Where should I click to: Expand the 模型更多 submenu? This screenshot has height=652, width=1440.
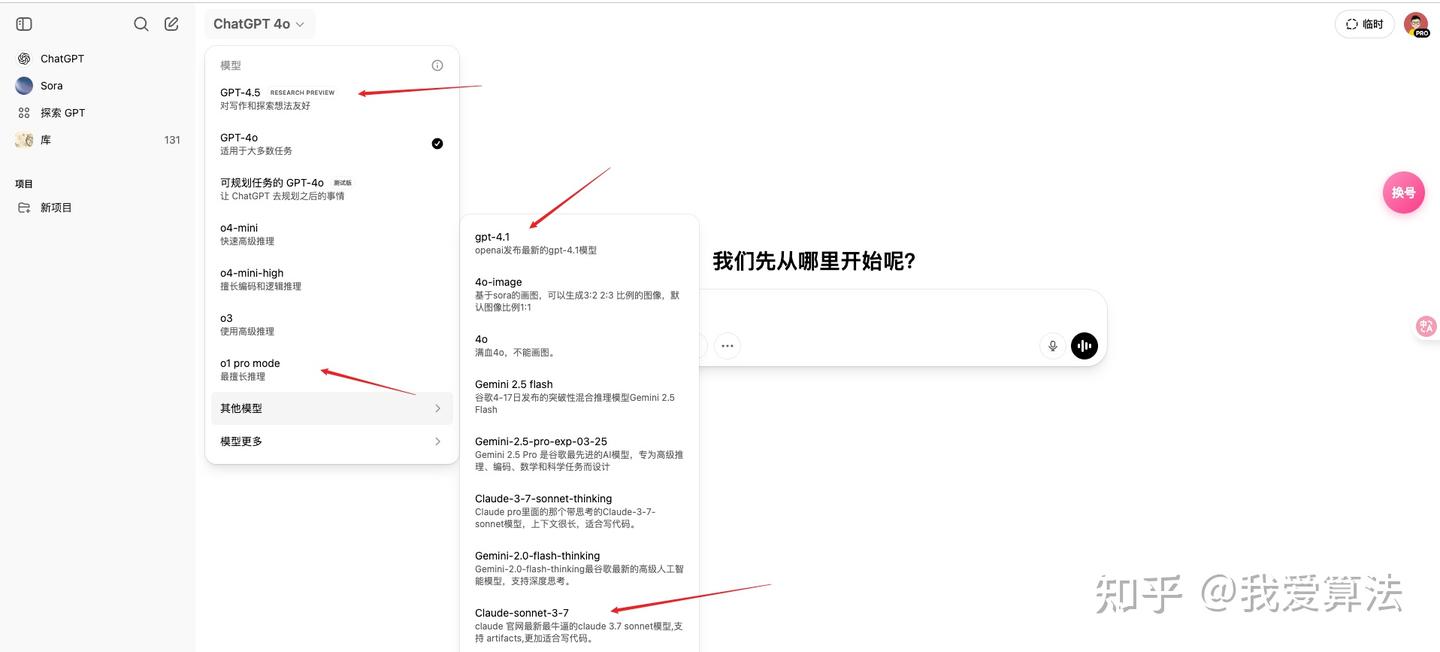(x=332, y=441)
